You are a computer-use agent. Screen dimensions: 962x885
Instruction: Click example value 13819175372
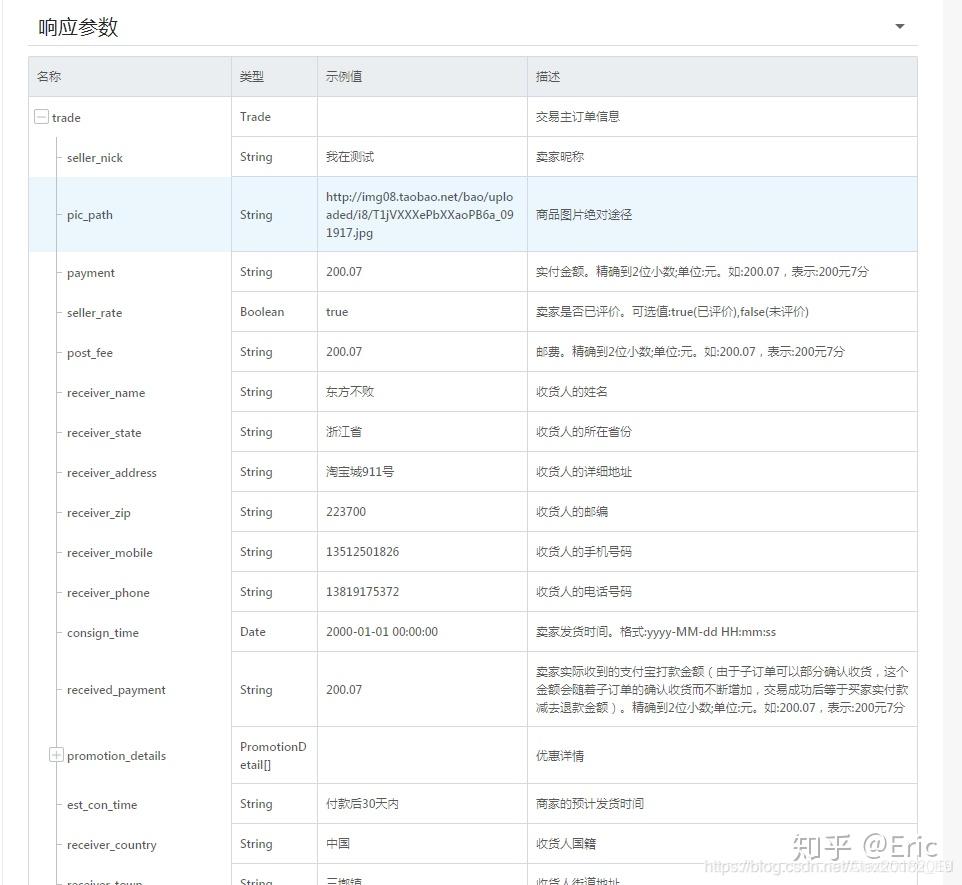coord(362,592)
